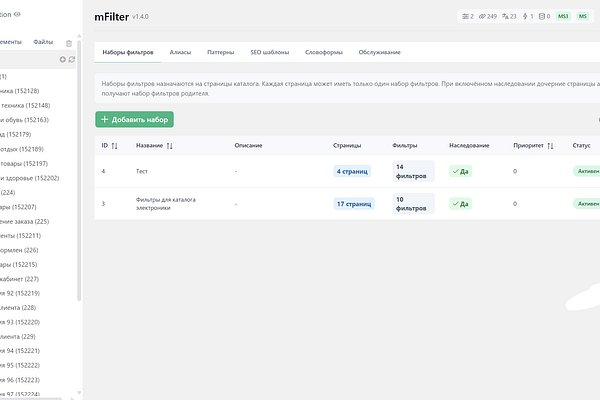Select tree item ending in (152179)
The width and height of the screenshot is (600, 400).
coord(15,135)
